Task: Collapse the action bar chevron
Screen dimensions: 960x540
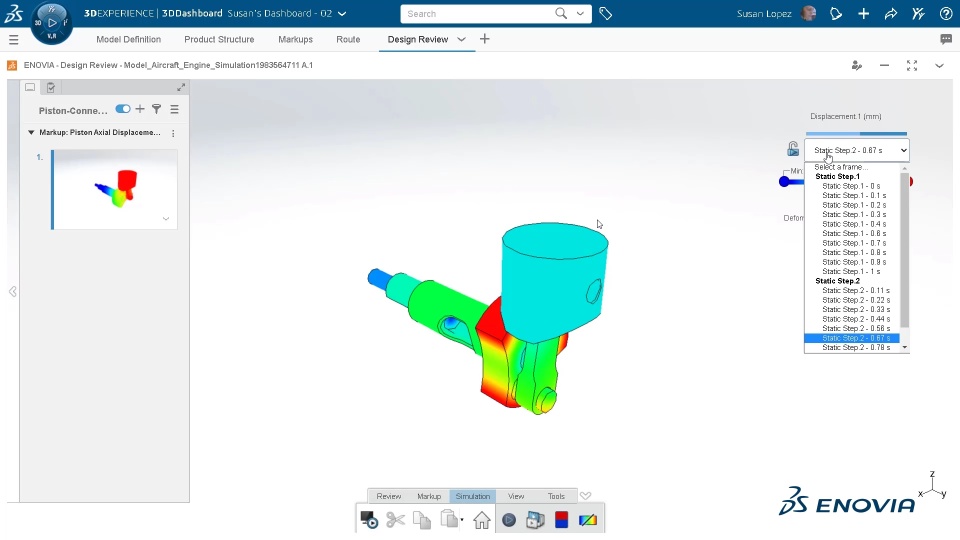Action: 586,496
